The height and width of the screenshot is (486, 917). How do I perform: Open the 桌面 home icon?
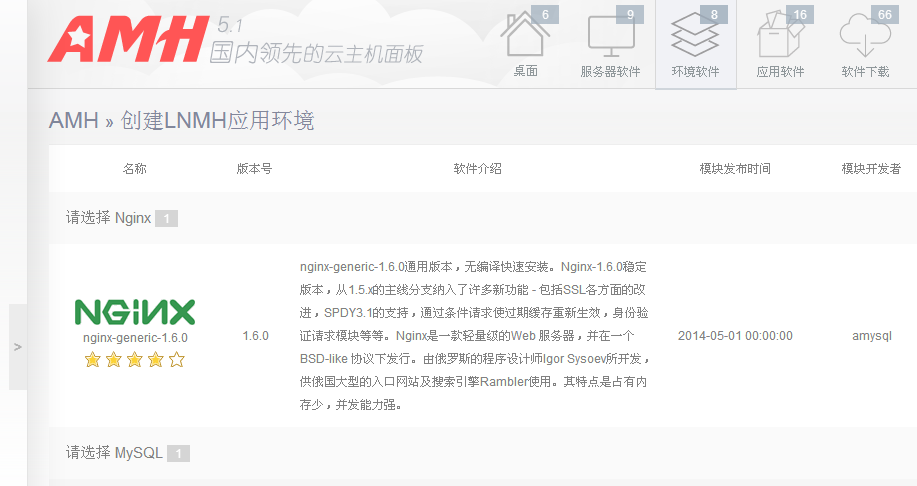click(525, 37)
